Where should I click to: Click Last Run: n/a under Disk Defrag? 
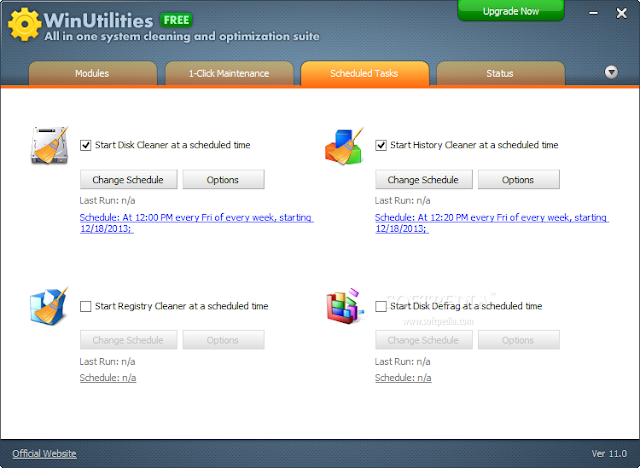pos(402,362)
